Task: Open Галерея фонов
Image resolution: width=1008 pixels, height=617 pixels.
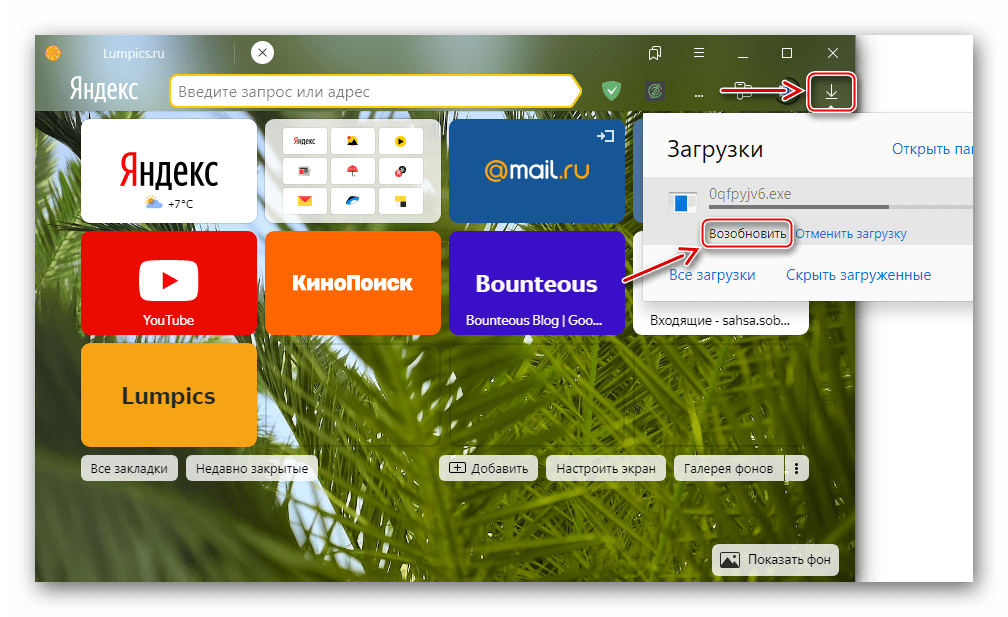Action: (x=728, y=469)
